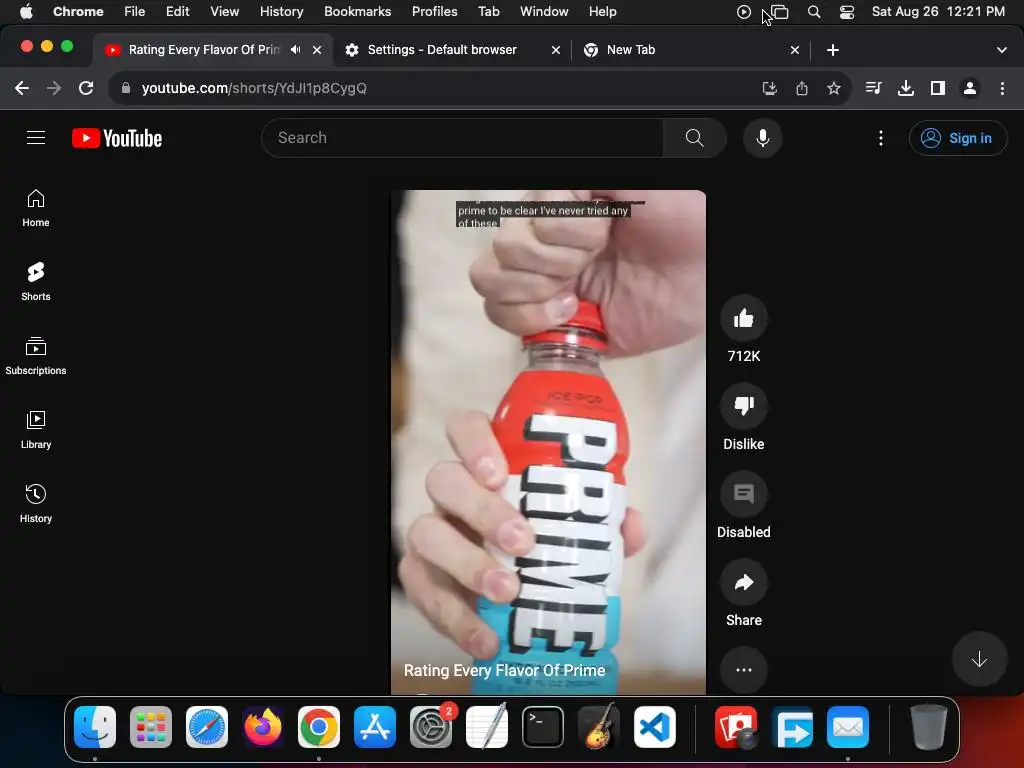Image resolution: width=1024 pixels, height=768 pixels.
Task: Open Shorts in the sidebar
Action: point(36,282)
